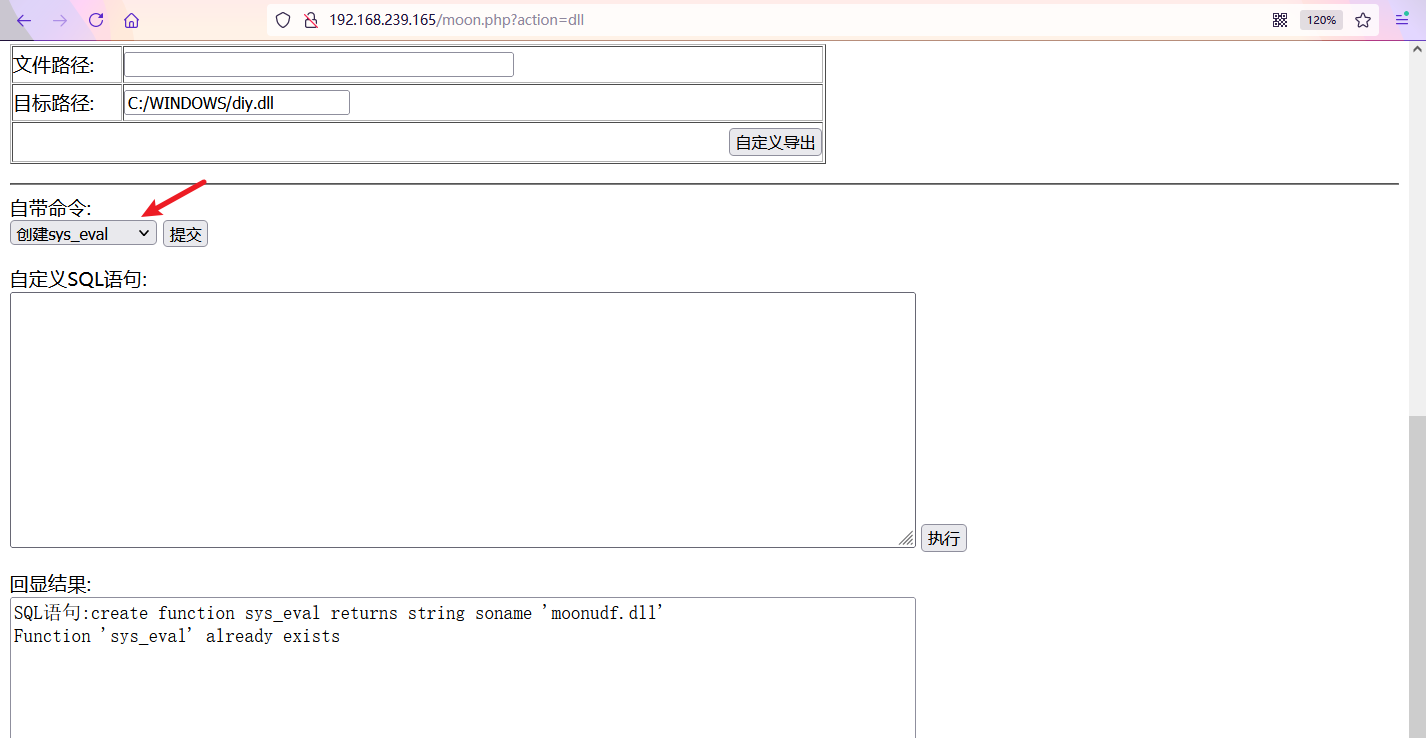This screenshot has height=738, width=1426.
Task: Click the shield tracking protection icon
Action: click(x=283, y=20)
